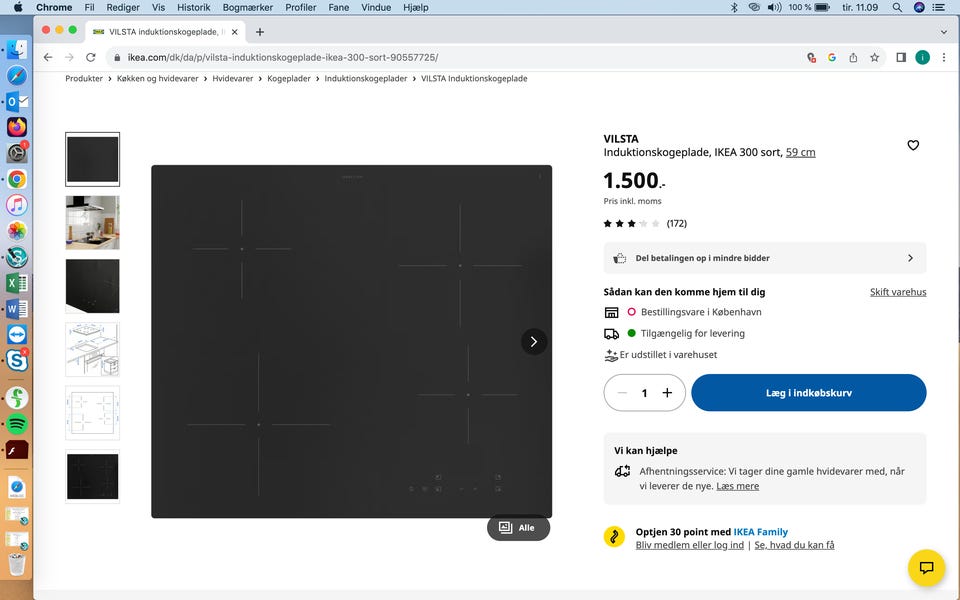Click the Chrome back arrow
The width and height of the screenshot is (960, 600).
coord(48,58)
